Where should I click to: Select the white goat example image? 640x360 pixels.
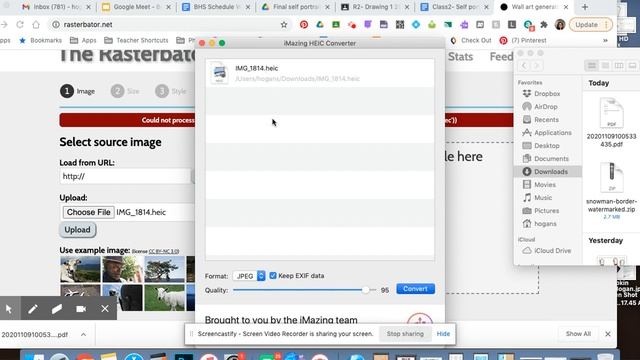point(164,298)
